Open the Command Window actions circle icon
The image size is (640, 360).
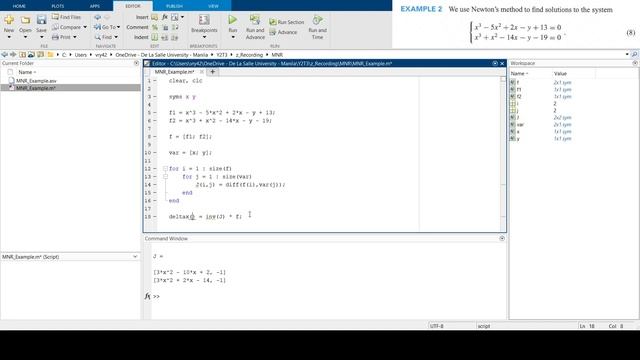tap(502, 238)
